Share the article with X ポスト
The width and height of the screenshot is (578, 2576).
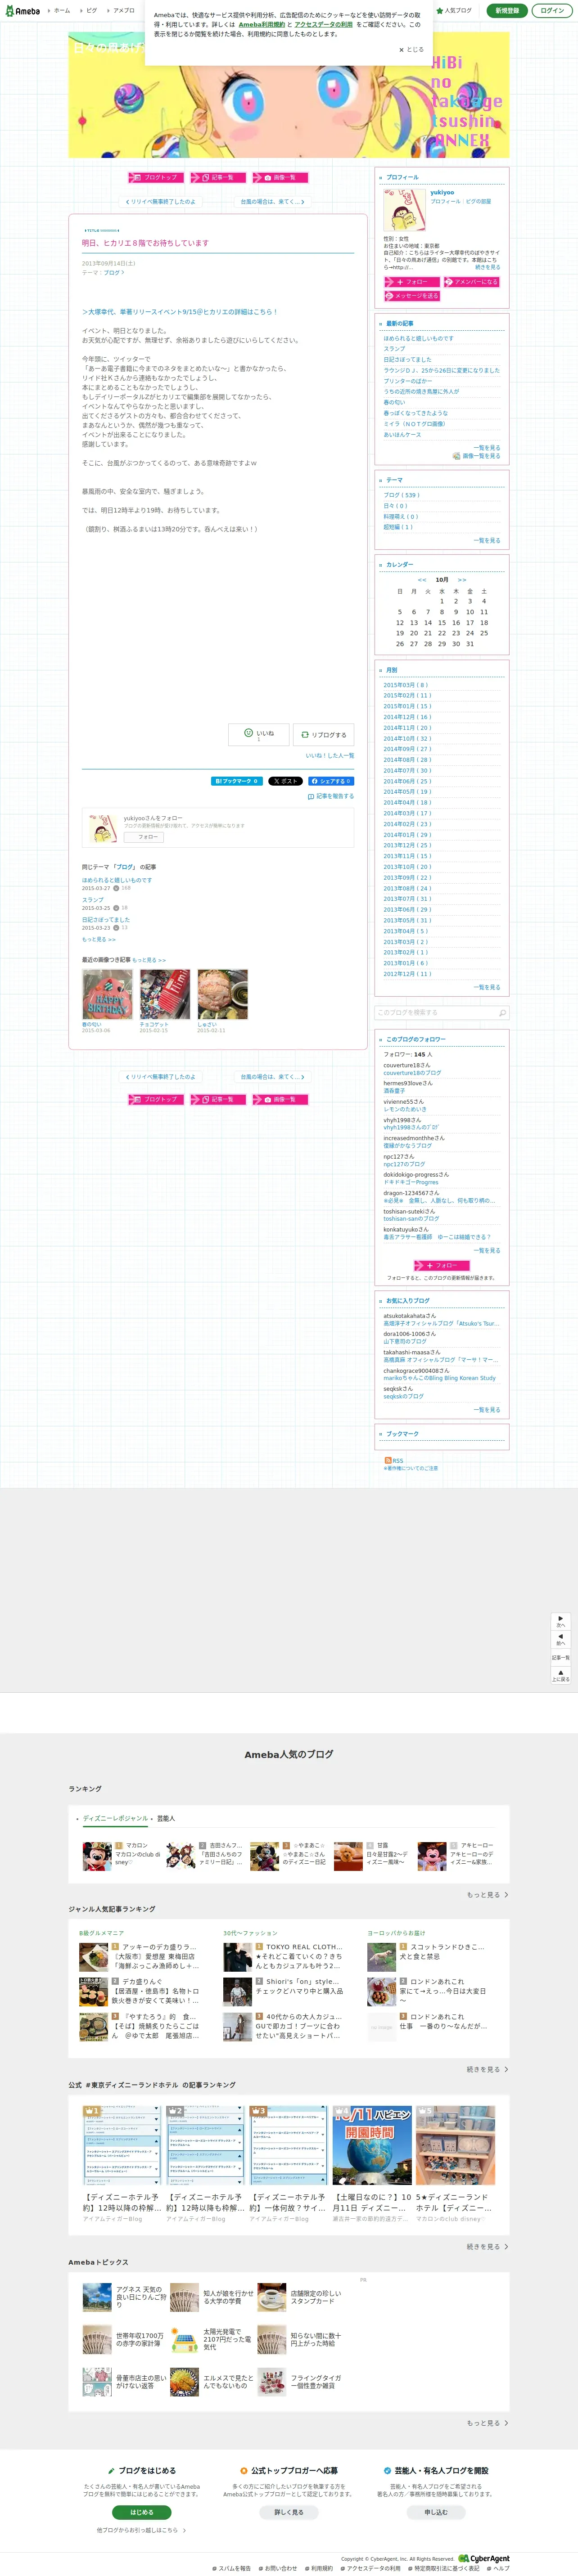(285, 781)
